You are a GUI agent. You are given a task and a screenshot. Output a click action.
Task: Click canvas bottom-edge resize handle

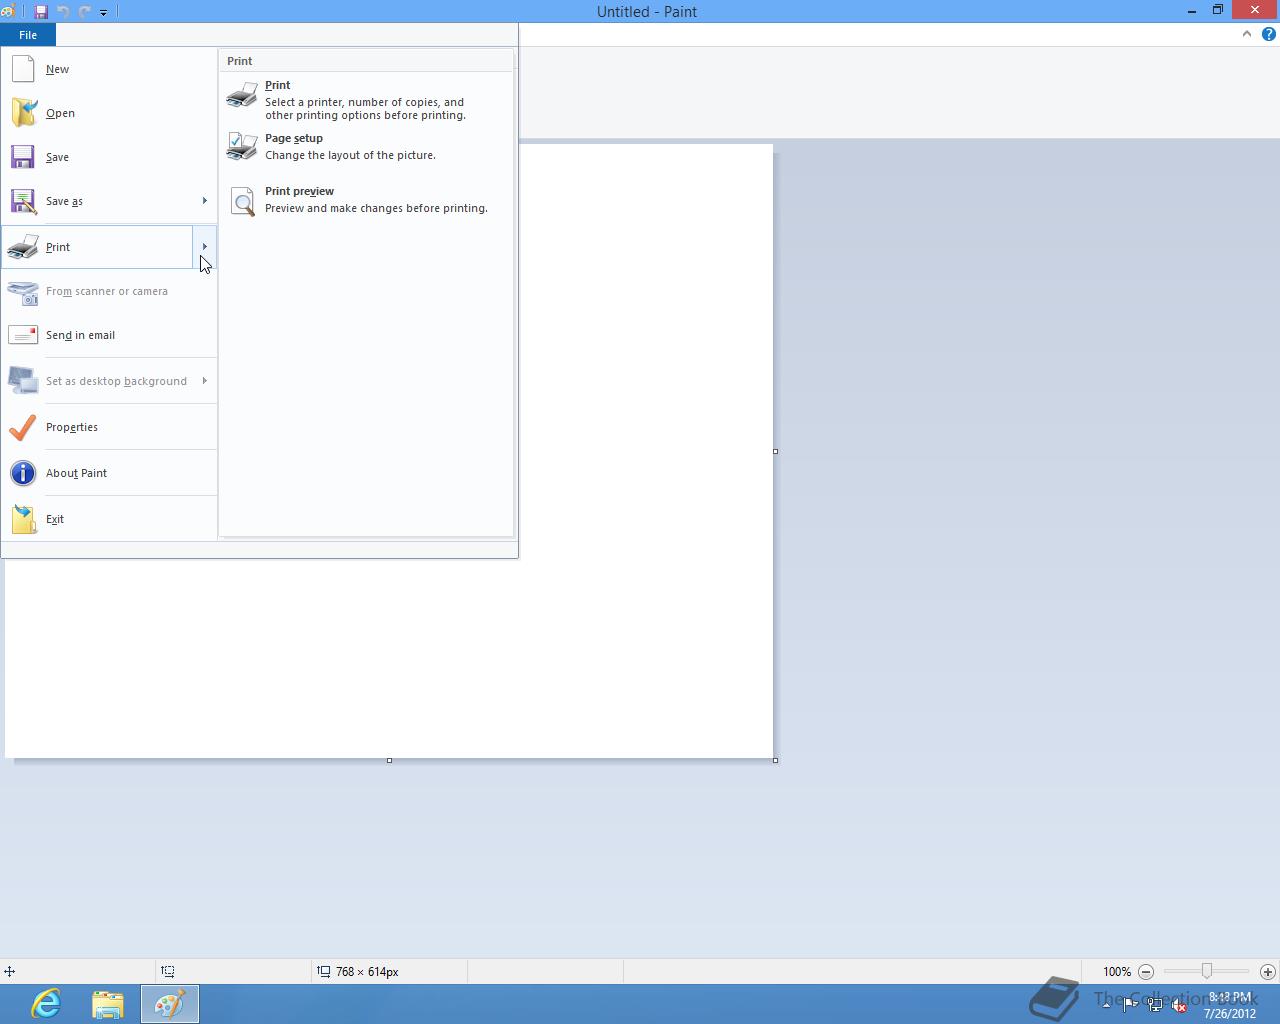(389, 760)
